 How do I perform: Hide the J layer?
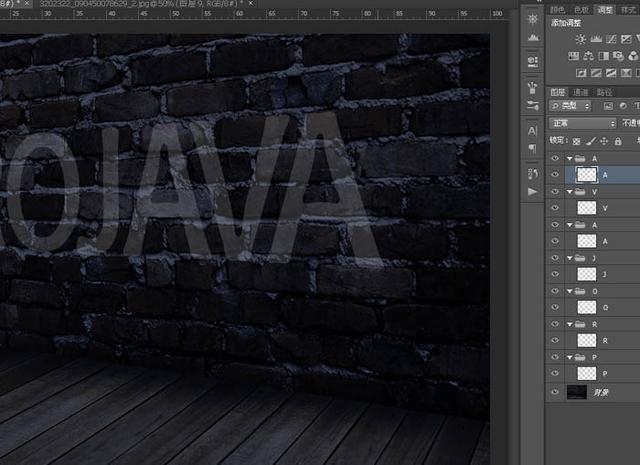pyautogui.click(x=555, y=274)
